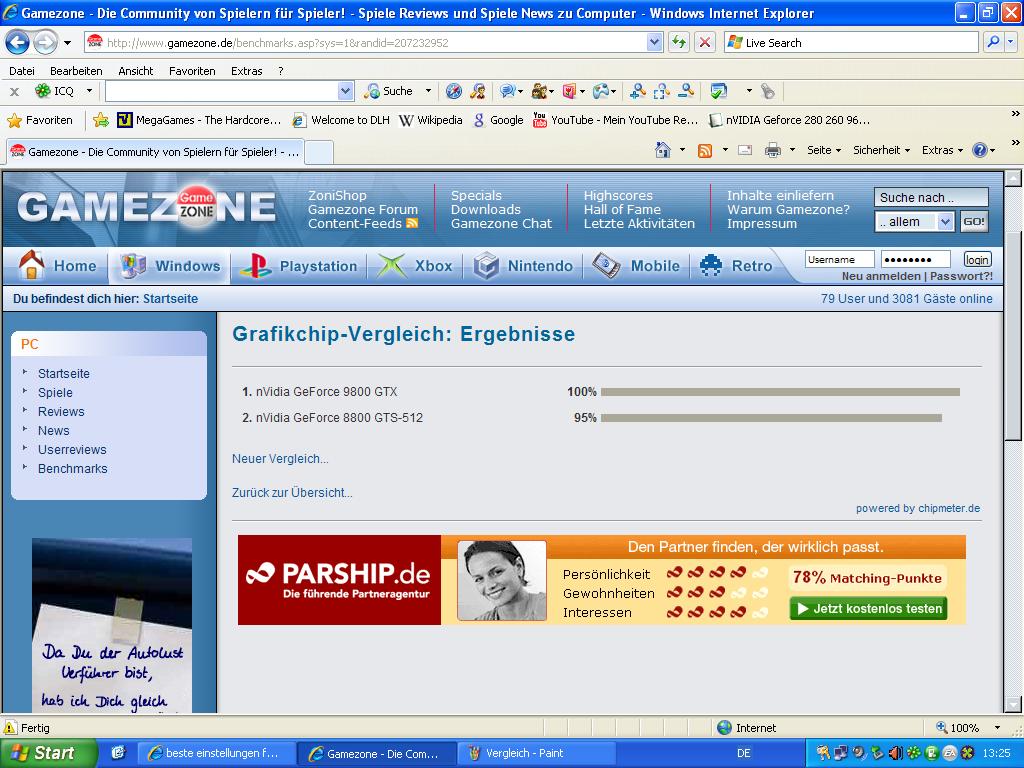Close the ICQ toolbar with its X
The image size is (1024, 768).
tap(14, 91)
